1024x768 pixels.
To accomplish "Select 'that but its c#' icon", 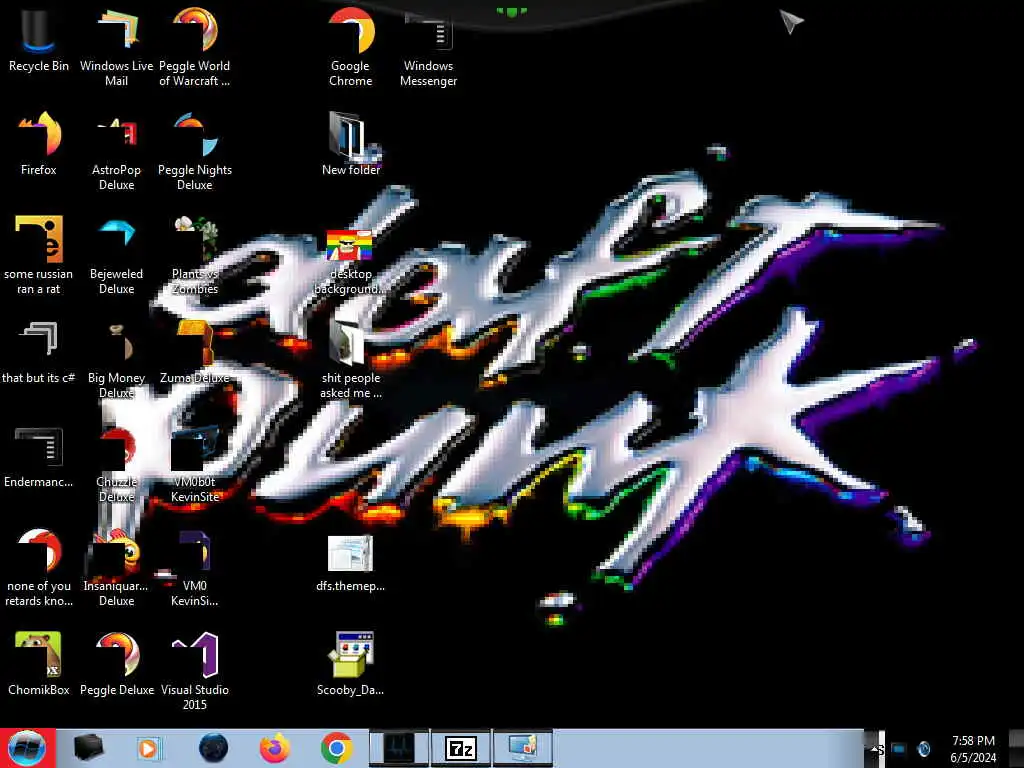I will pos(39,351).
